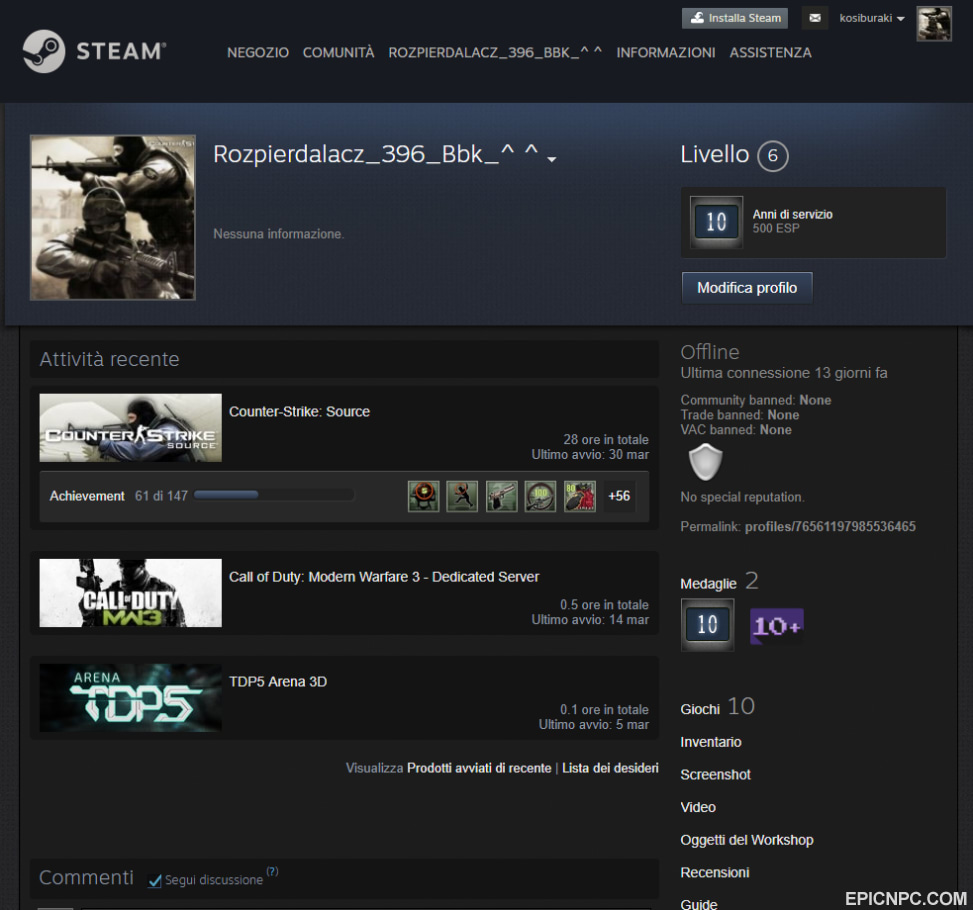Open the Counter-Strike: Source title link
The height and width of the screenshot is (910, 973).
pos(299,412)
